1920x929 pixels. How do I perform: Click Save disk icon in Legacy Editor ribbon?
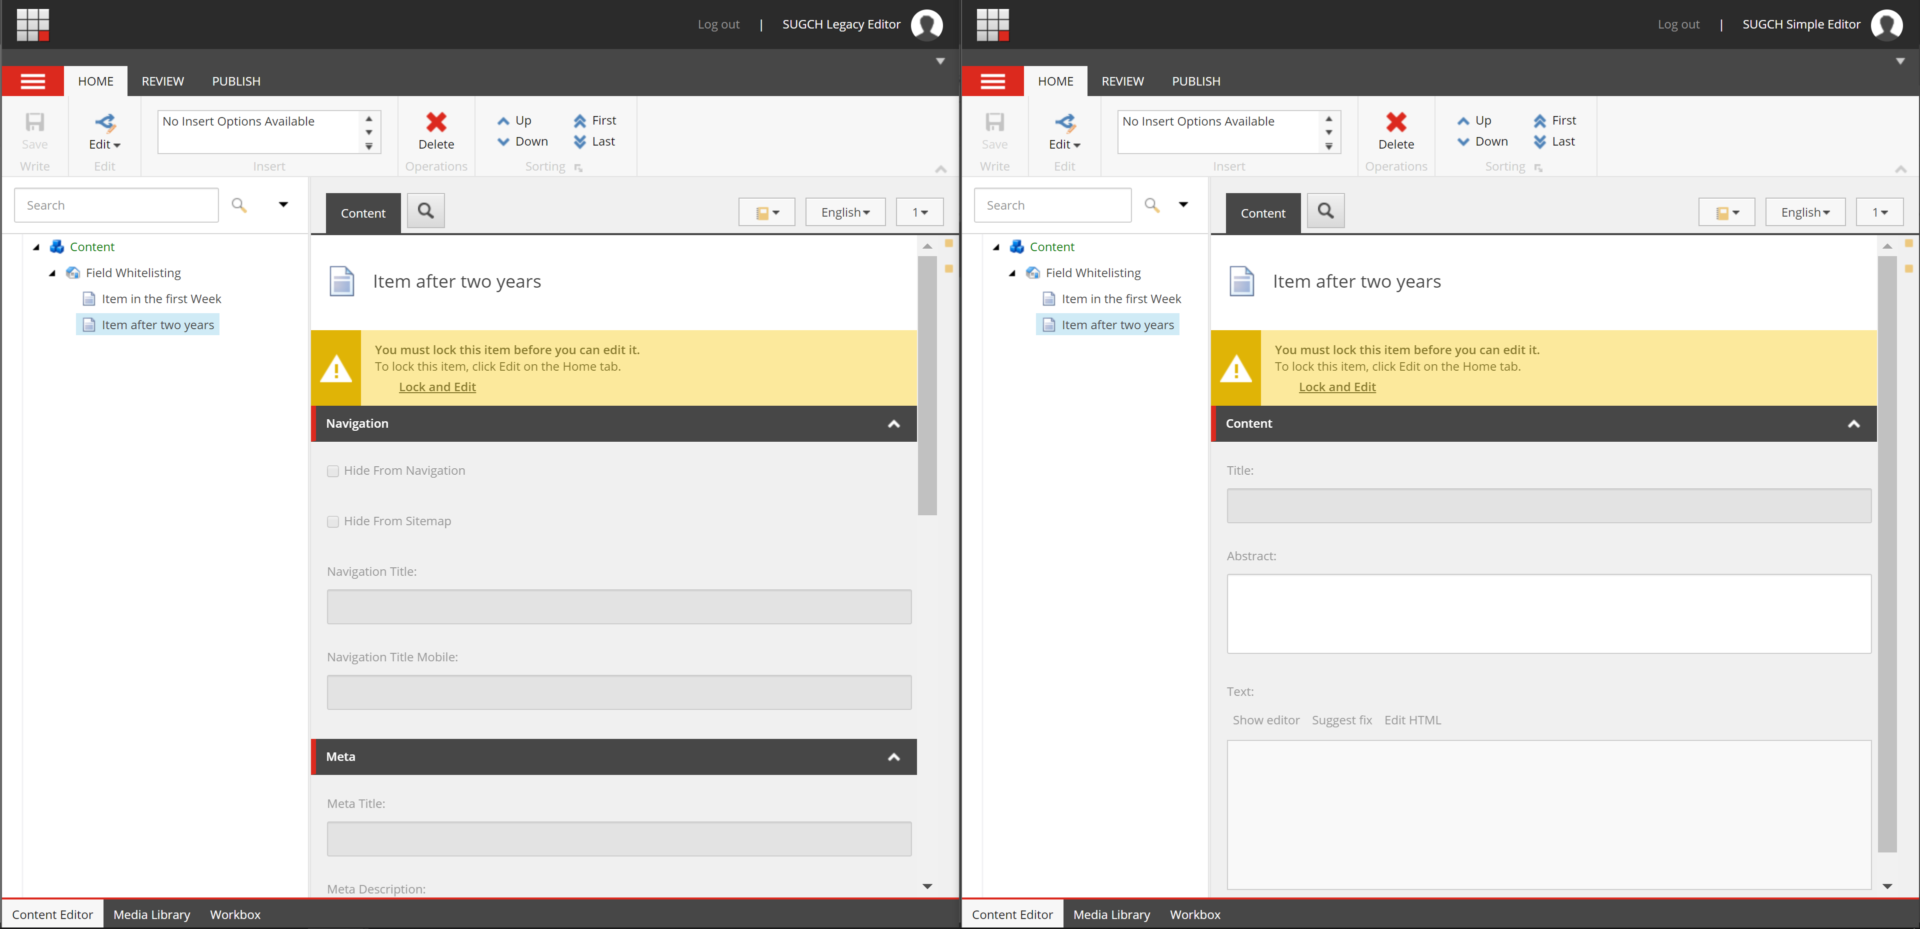35,122
